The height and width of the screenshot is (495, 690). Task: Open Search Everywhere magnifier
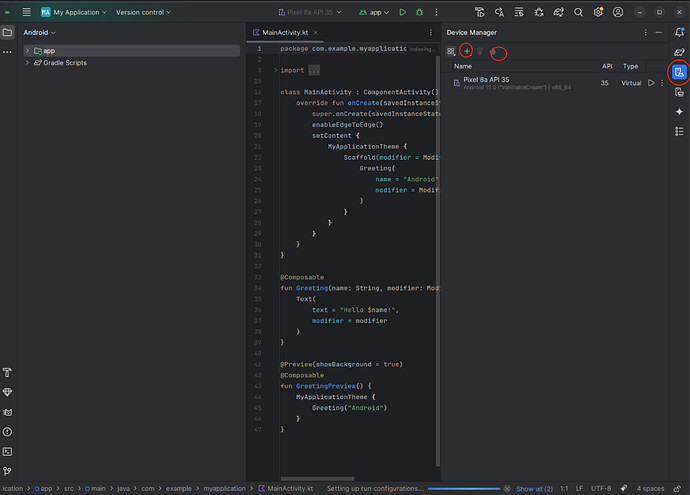coord(578,12)
